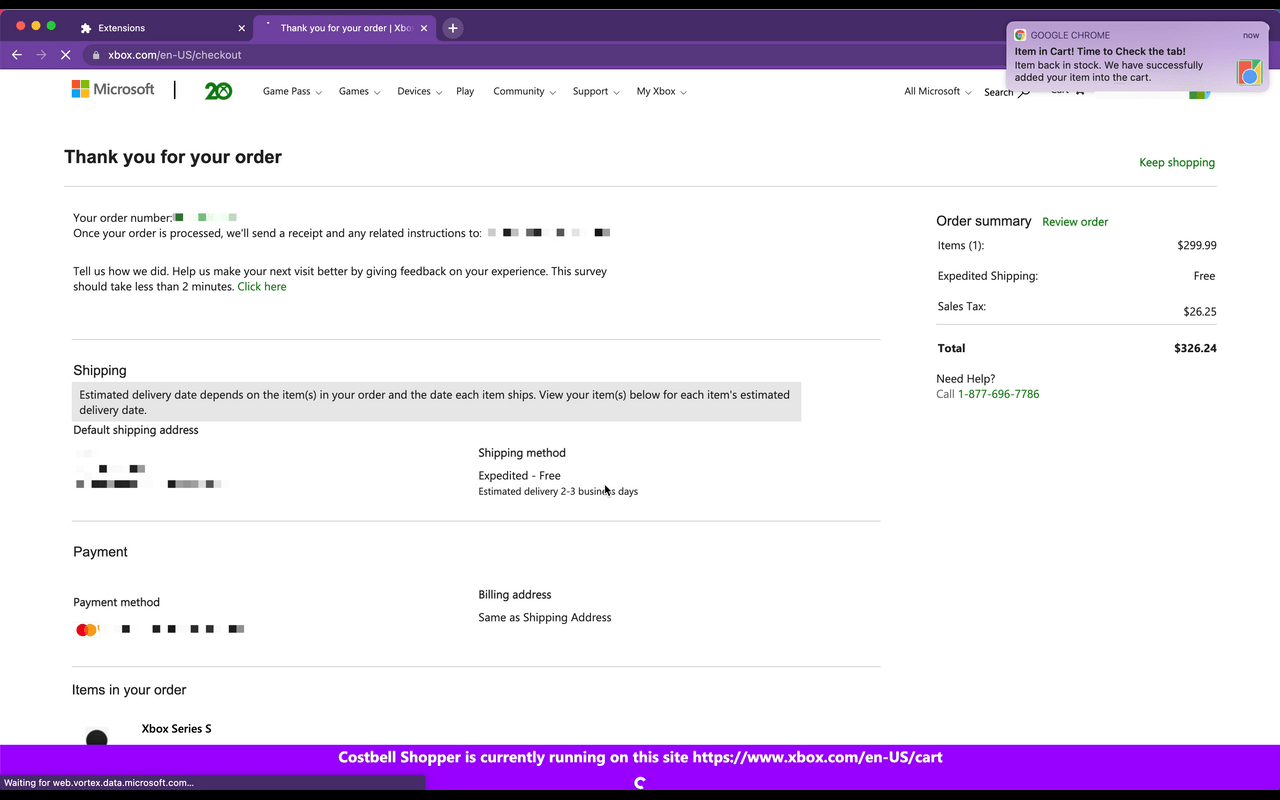Click the Xbox 20th anniversary logo
Screen dimensions: 1280x800
click(218, 91)
